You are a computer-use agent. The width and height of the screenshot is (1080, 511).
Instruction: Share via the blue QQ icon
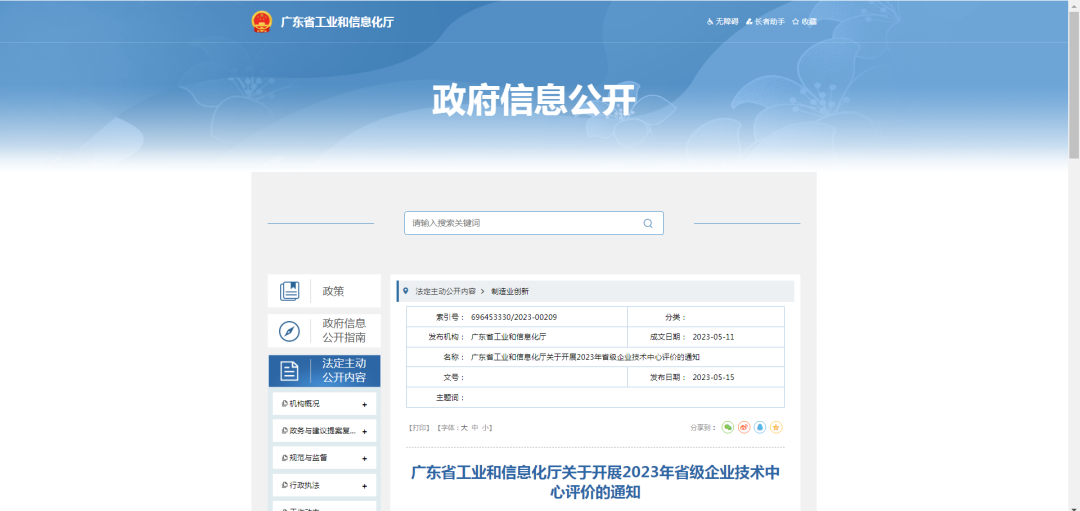coord(760,428)
